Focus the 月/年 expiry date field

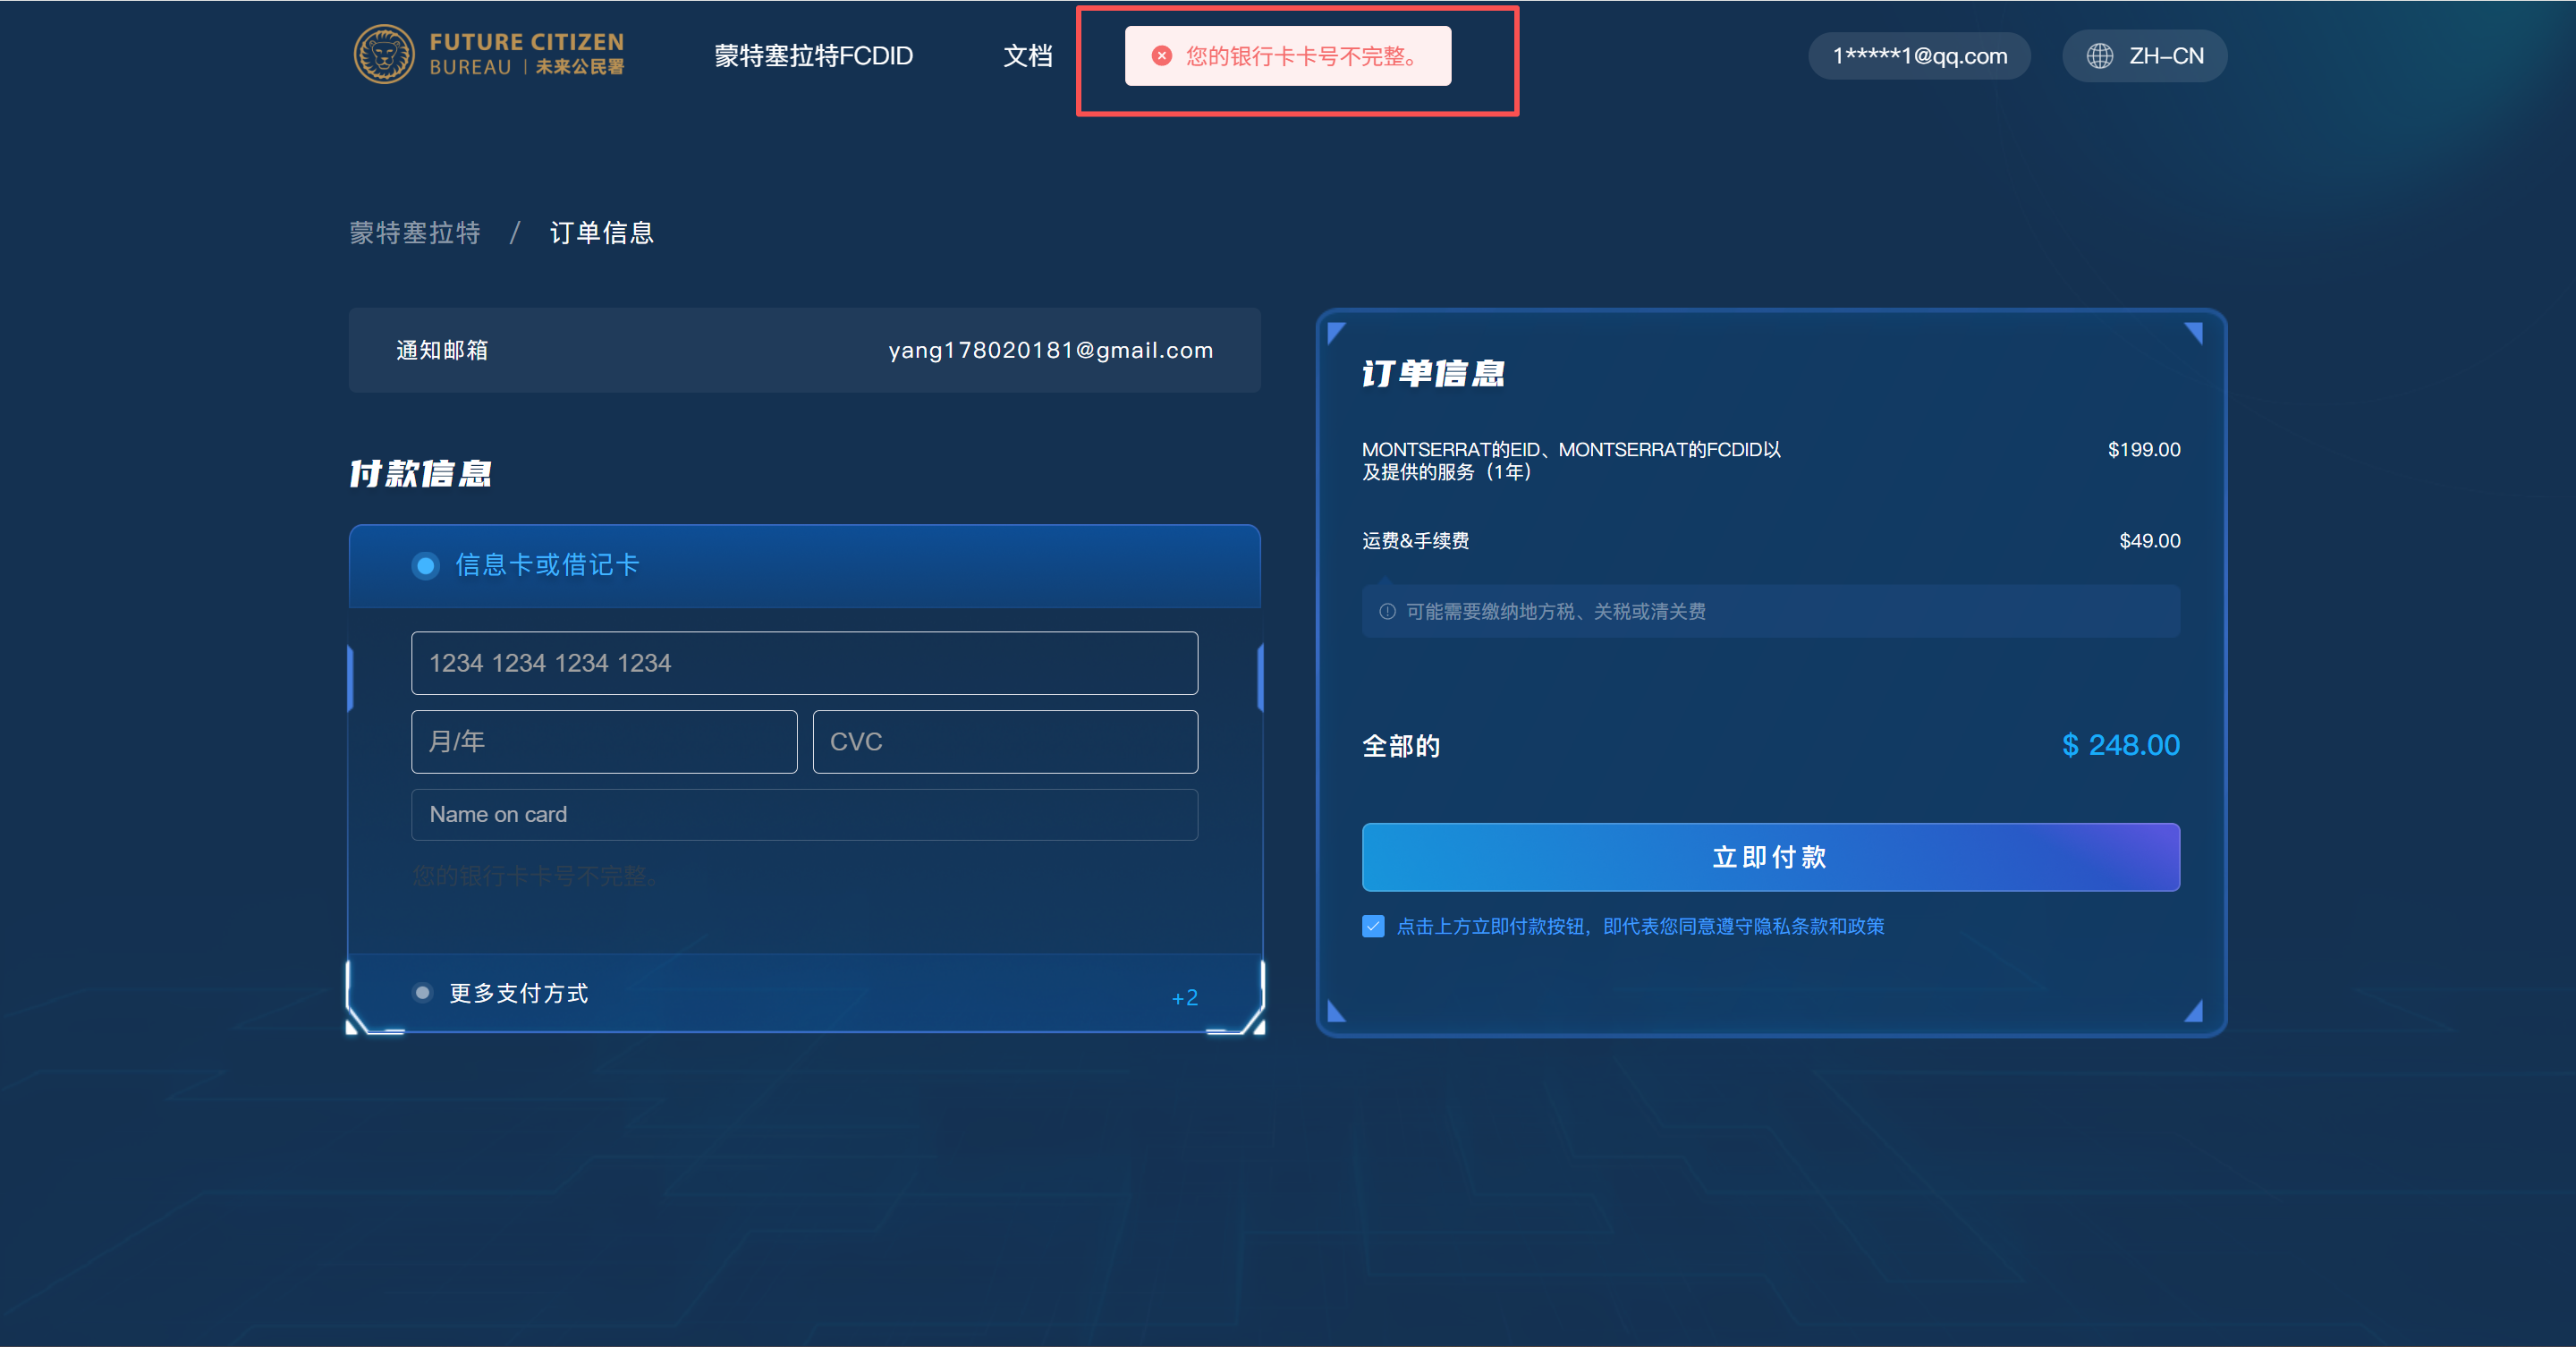coord(604,741)
